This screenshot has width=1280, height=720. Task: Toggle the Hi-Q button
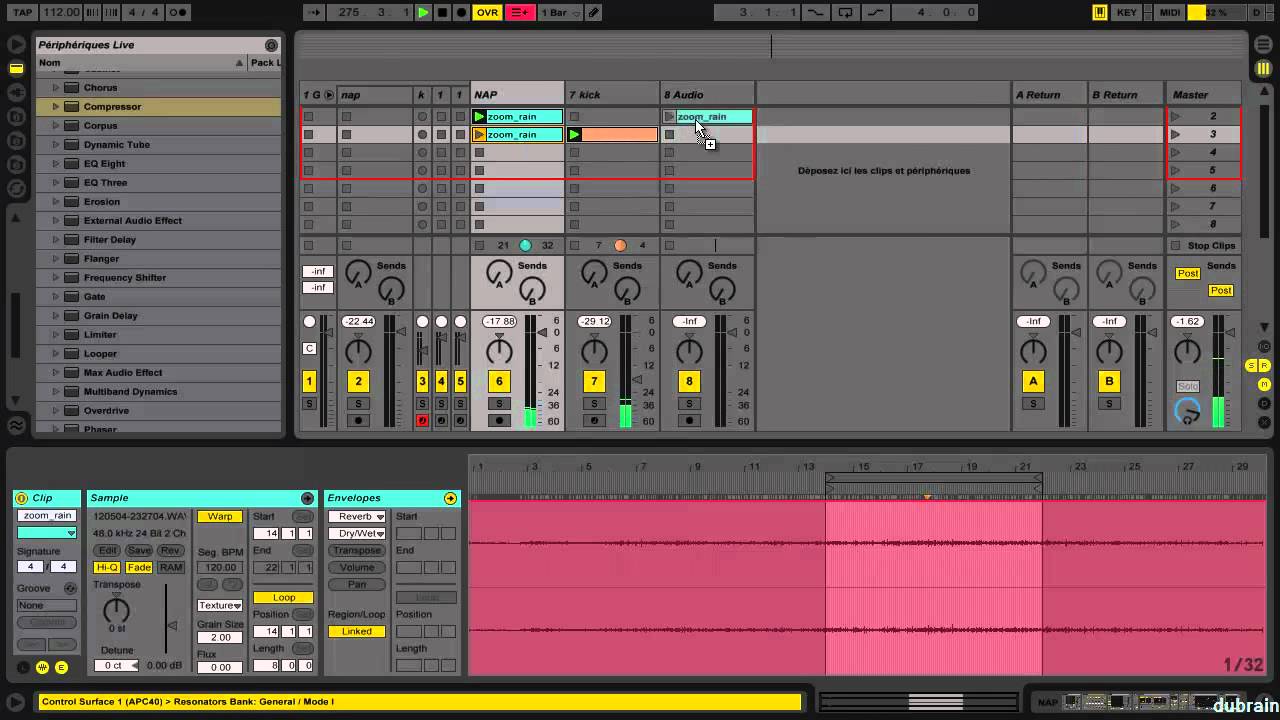point(107,567)
